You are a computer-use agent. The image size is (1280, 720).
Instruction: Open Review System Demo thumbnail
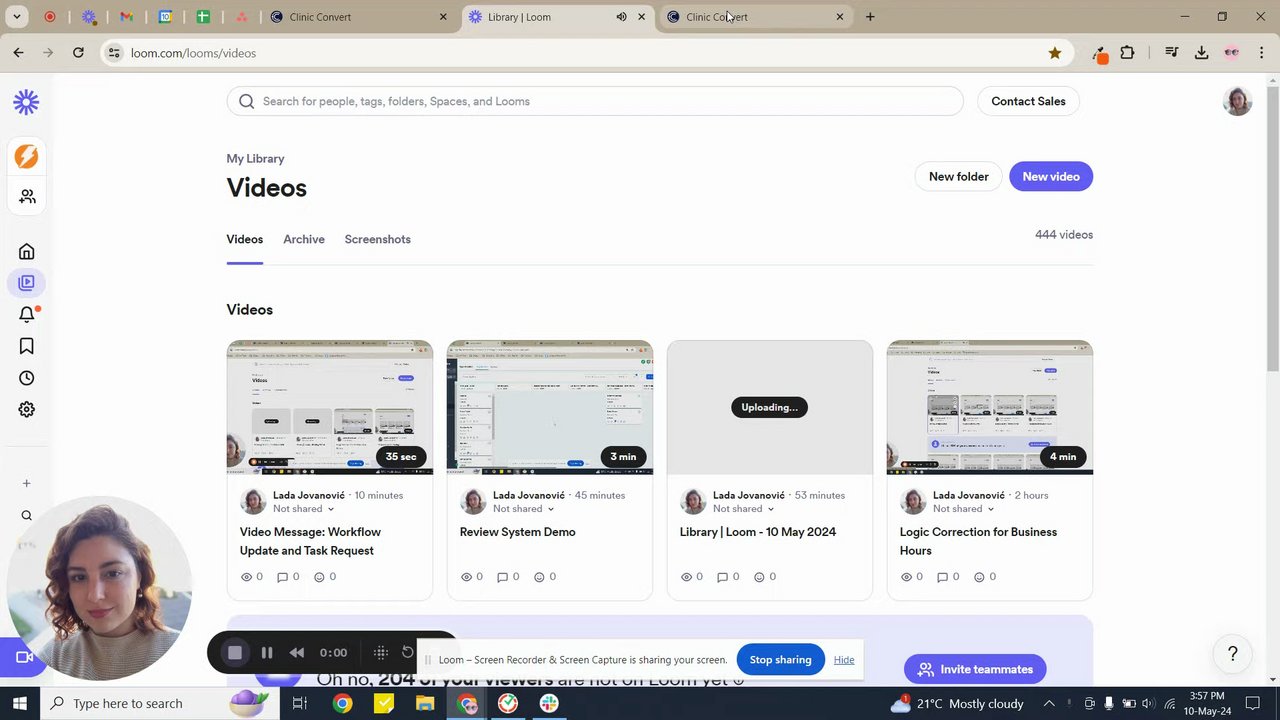pyautogui.click(x=550, y=407)
